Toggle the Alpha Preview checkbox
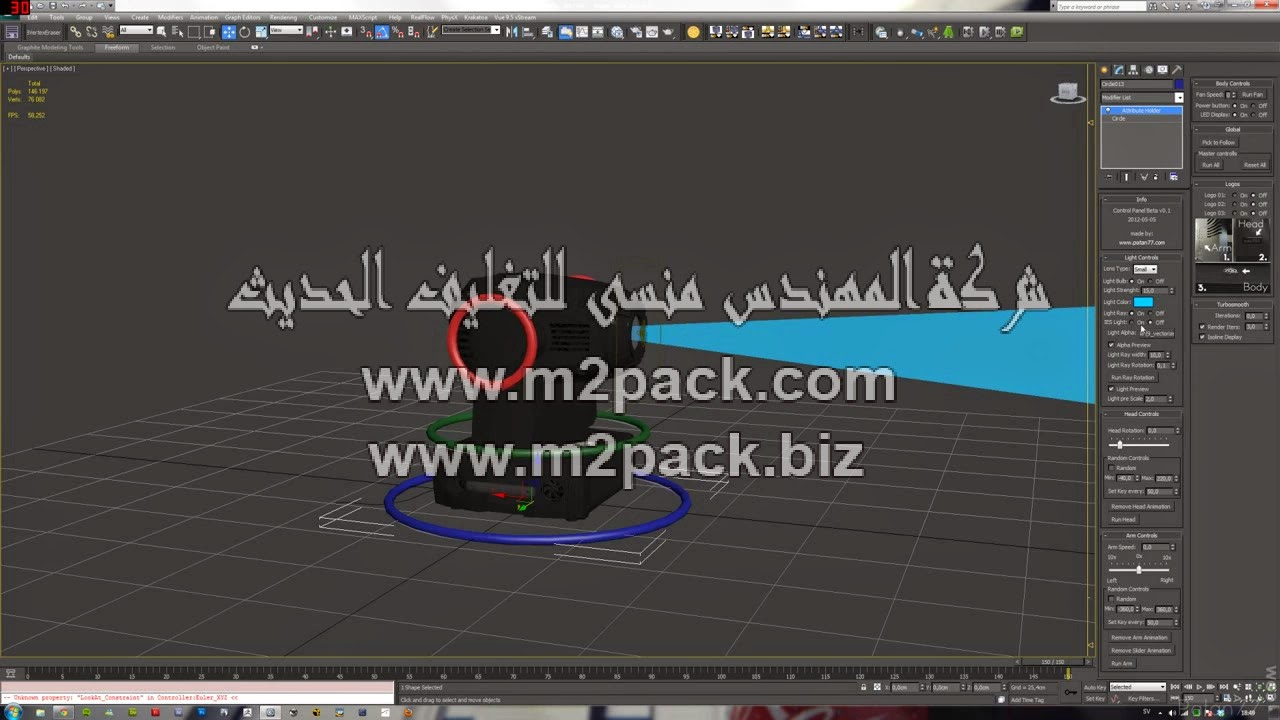Viewport: 1280px width, 720px height. coord(1111,345)
